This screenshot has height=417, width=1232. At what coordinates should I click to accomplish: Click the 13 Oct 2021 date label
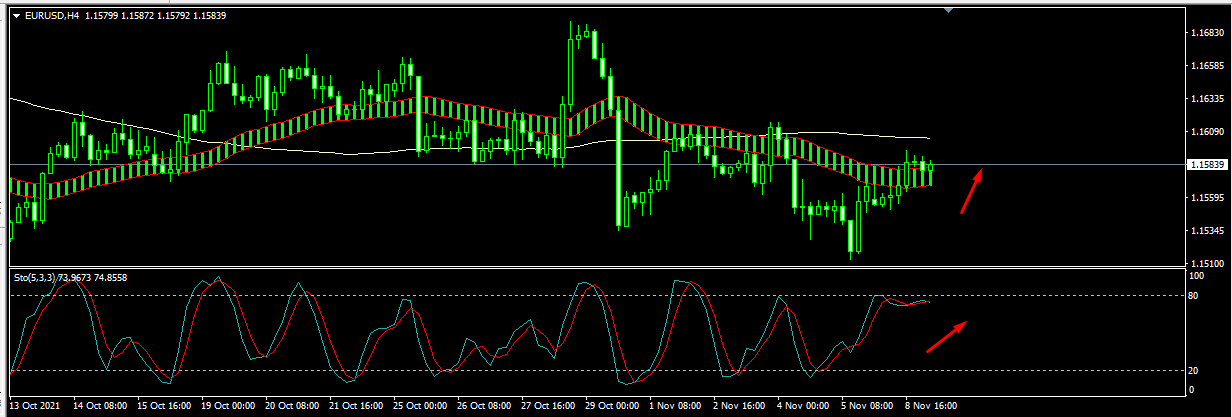36,406
